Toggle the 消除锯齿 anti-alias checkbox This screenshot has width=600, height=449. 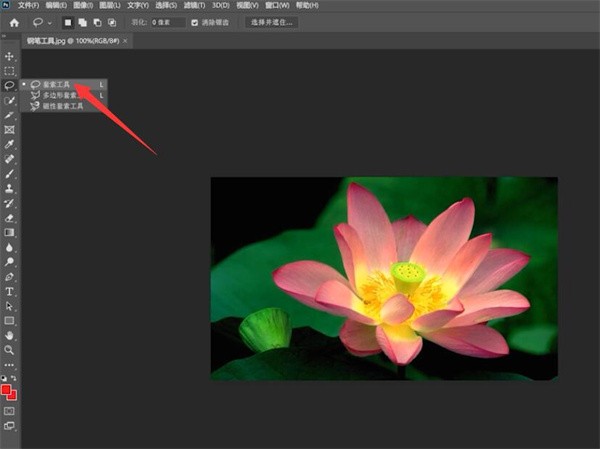tap(195, 23)
